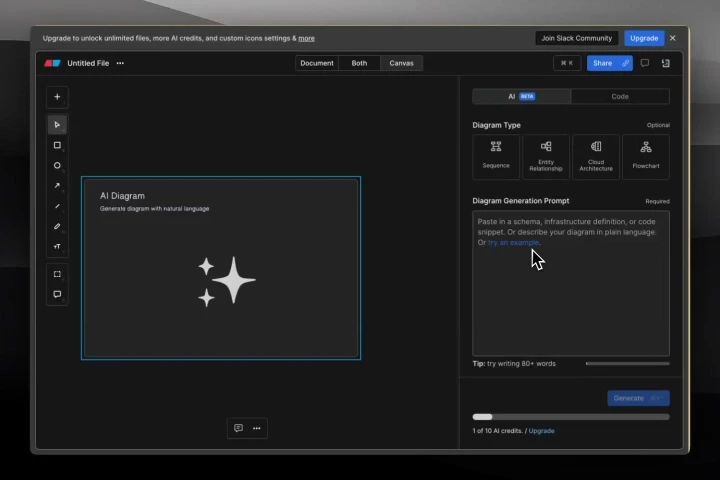Click the 'Diagram Generation Prompt' label
The image size is (720, 480).
[521, 201]
